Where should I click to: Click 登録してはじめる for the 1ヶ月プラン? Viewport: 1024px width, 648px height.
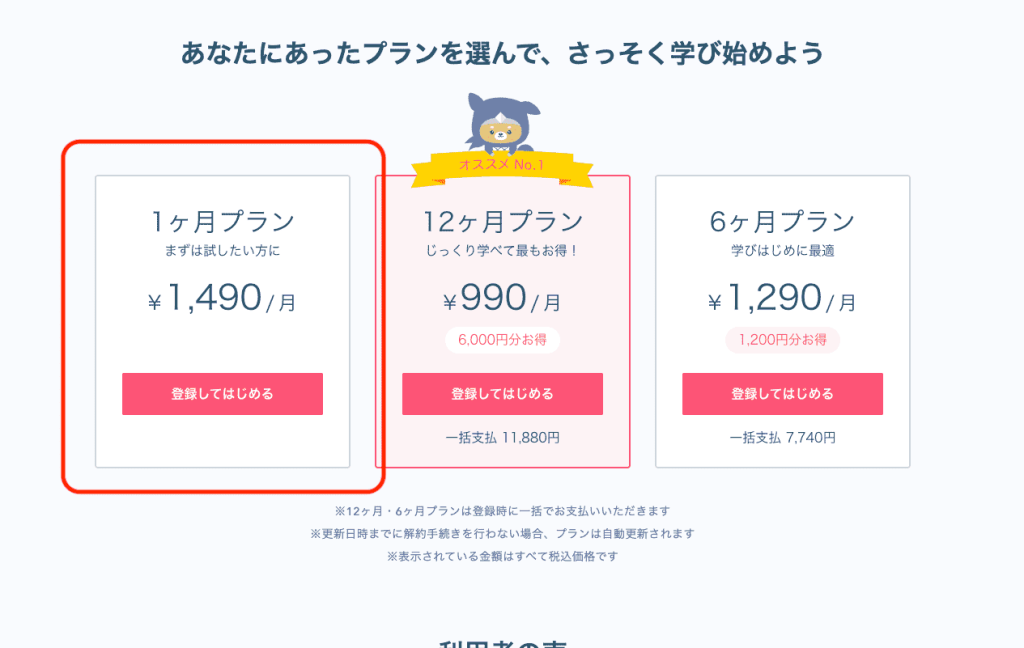(x=222, y=394)
